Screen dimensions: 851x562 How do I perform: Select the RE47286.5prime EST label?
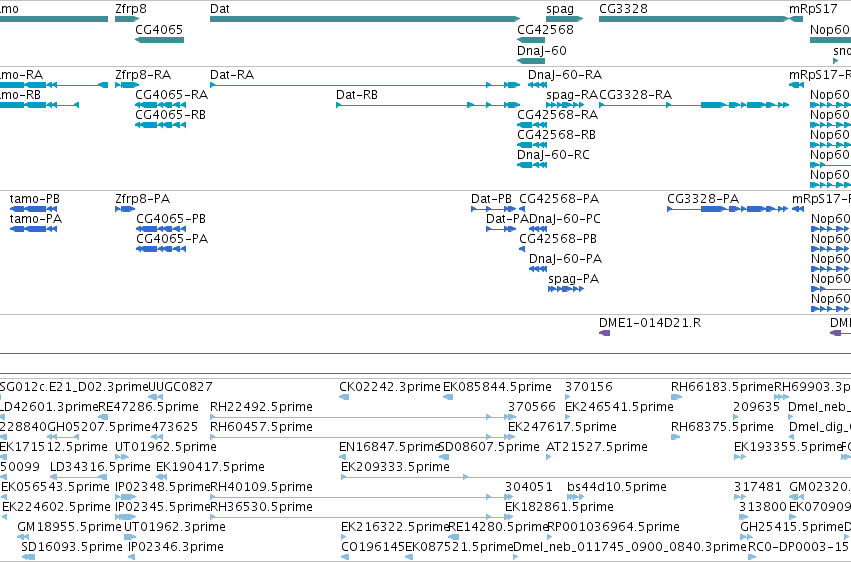pyautogui.click(x=148, y=407)
